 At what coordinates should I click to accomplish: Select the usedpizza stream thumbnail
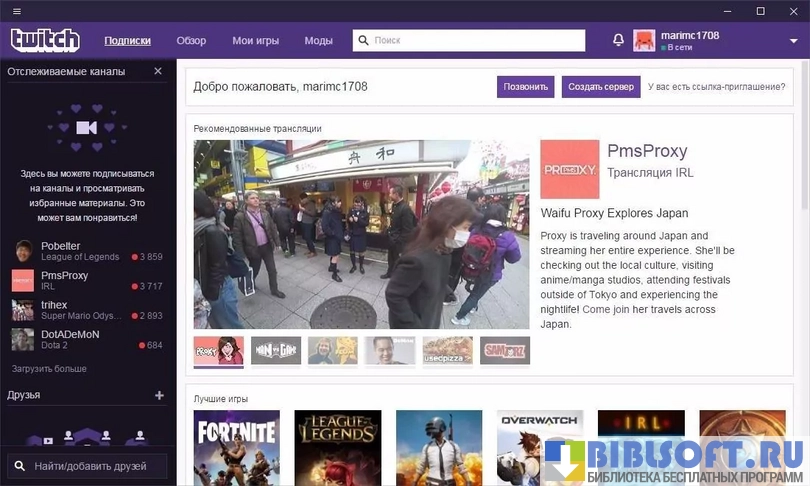coord(447,350)
